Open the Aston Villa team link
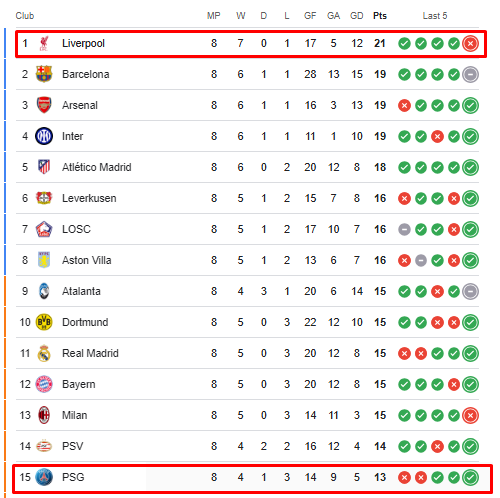This screenshot has height=498, width=500. point(87,260)
